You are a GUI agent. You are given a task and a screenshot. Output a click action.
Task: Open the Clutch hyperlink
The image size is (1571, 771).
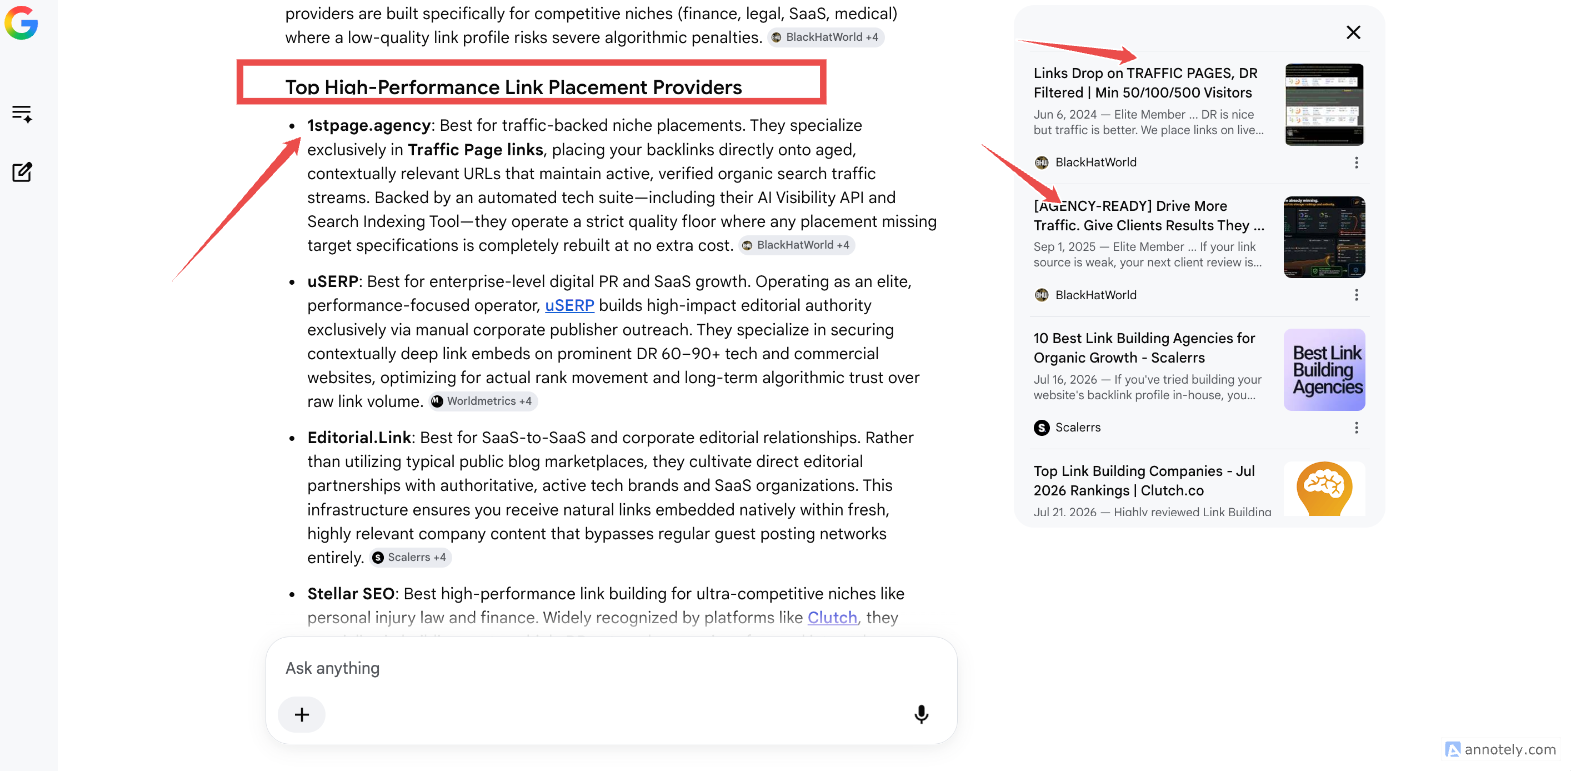coord(832,618)
